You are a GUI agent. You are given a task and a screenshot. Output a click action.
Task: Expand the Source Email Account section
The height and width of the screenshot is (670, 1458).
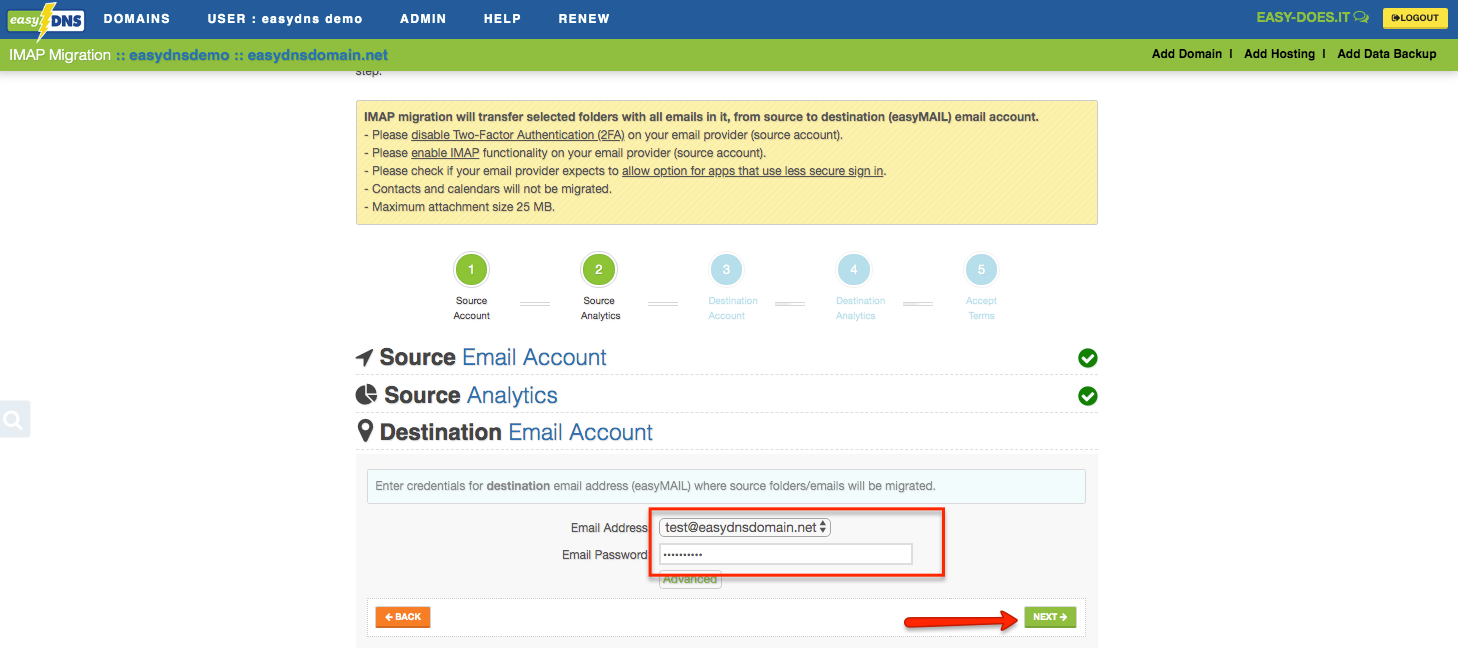tap(727, 358)
